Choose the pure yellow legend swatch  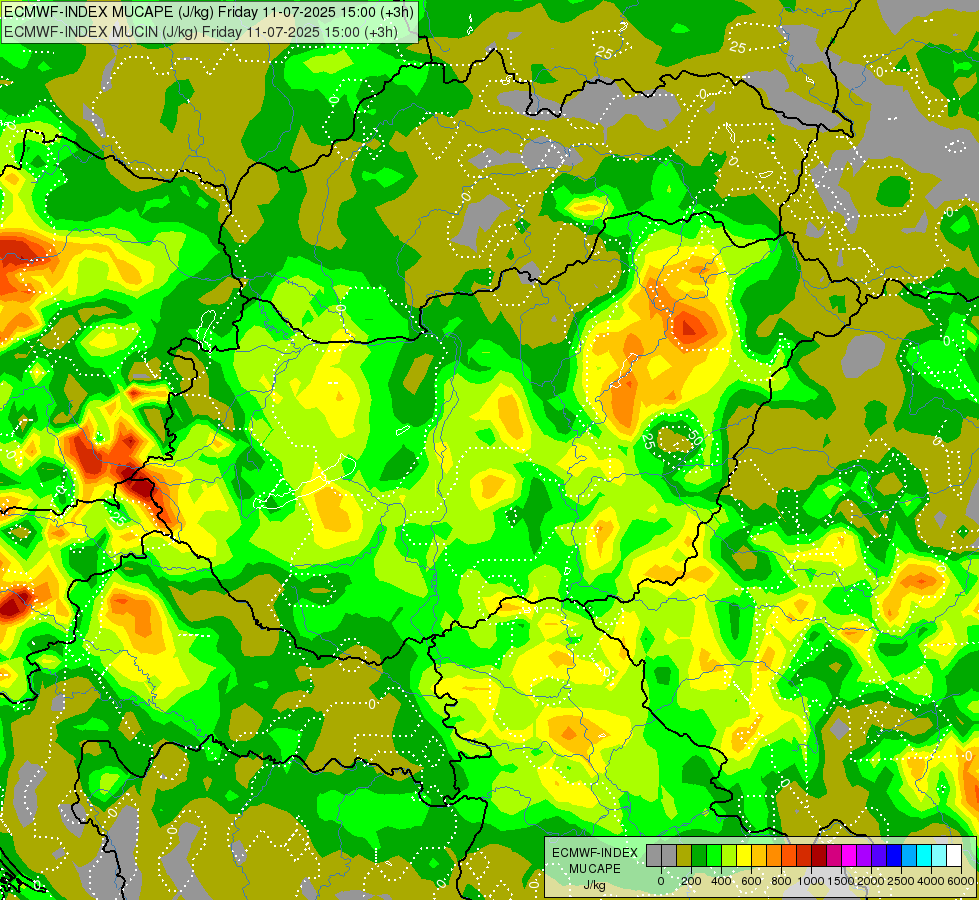tap(744, 856)
